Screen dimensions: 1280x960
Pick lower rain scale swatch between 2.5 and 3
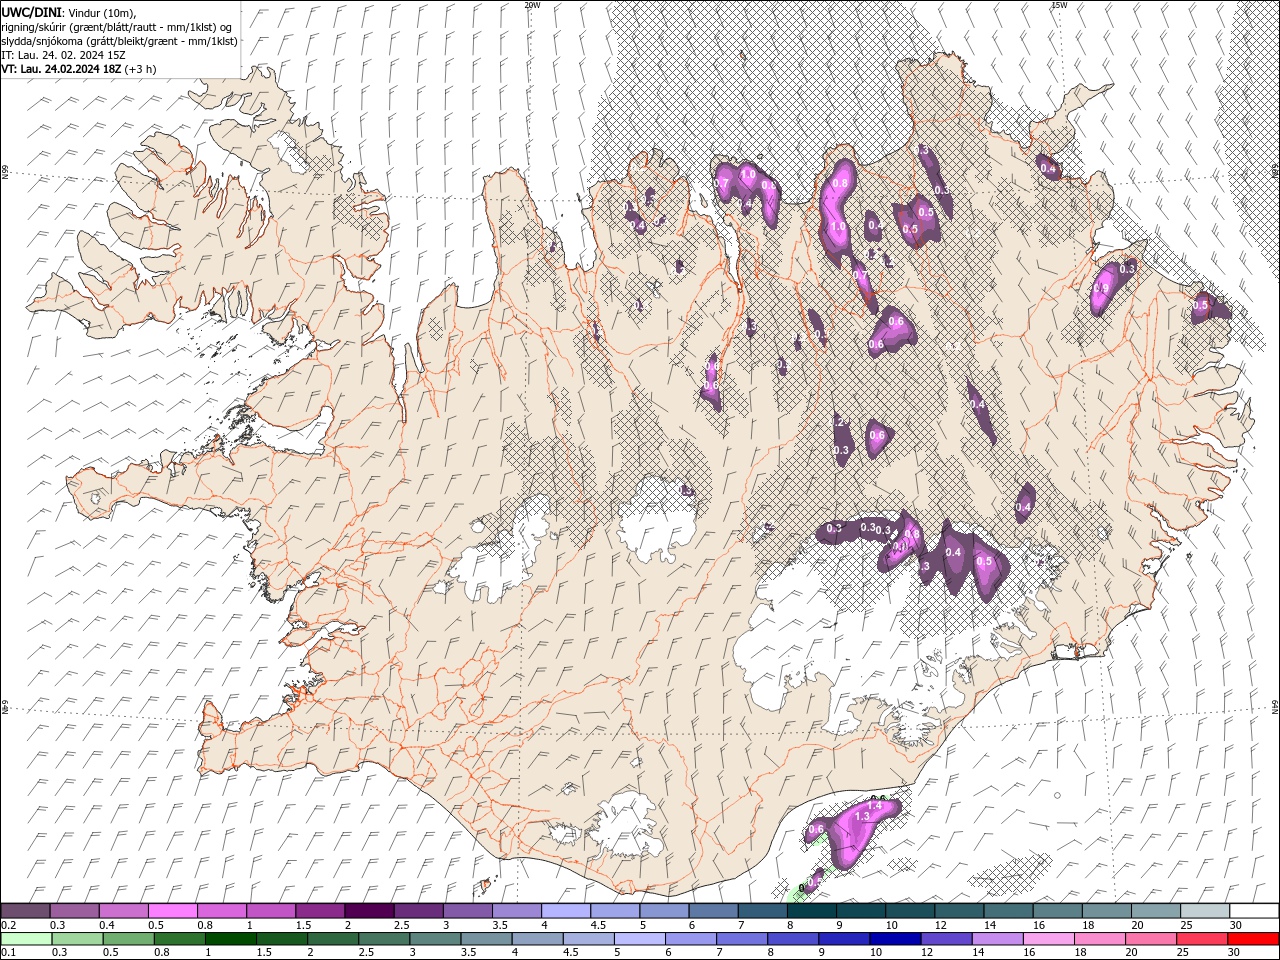pyautogui.click(x=383, y=939)
